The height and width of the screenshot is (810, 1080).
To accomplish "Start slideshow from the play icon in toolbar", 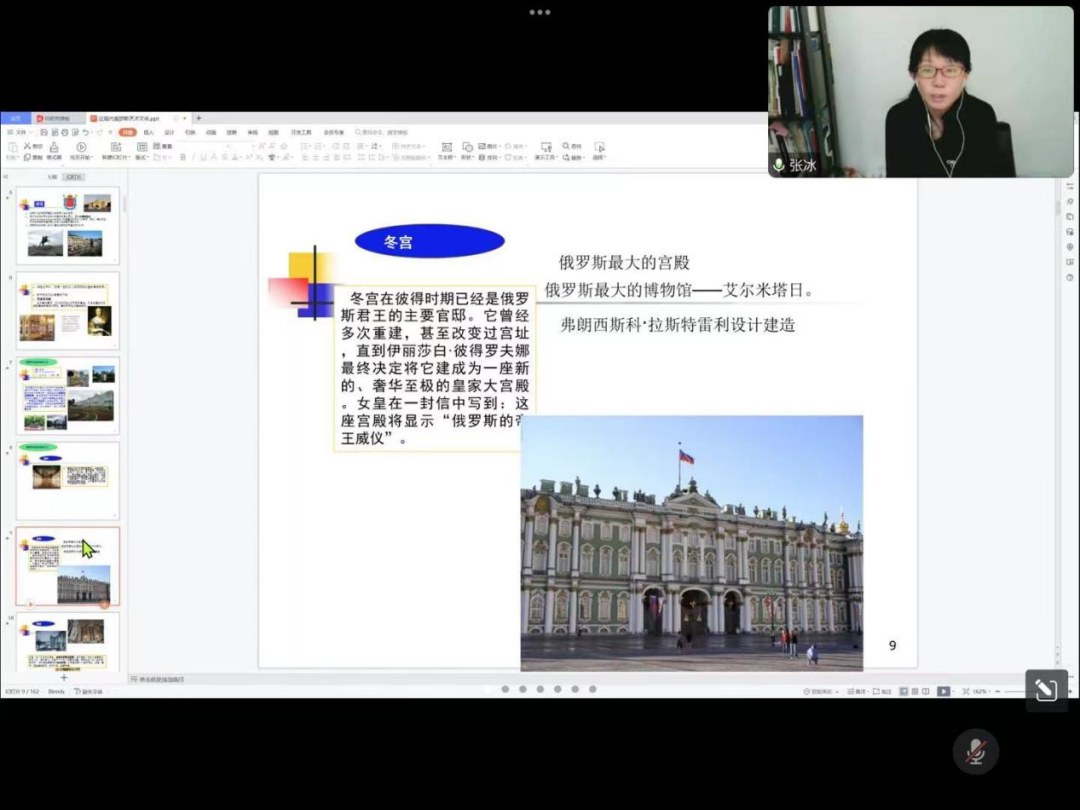I will (x=81, y=147).
